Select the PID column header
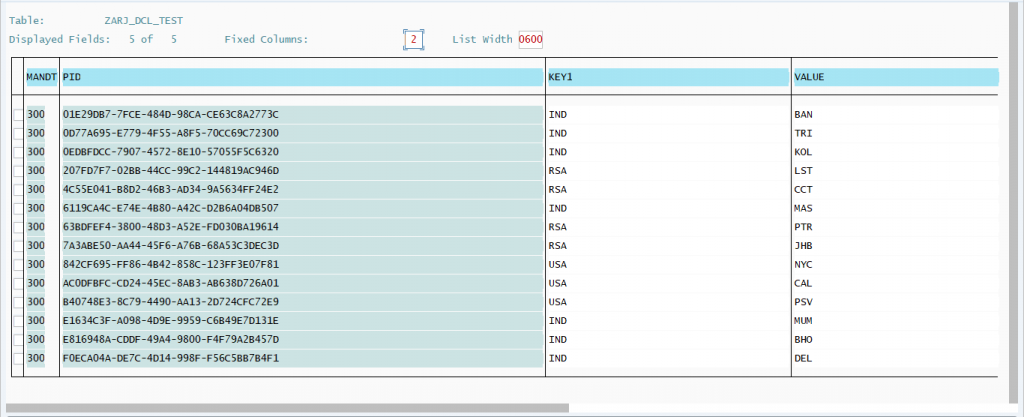This screenshot has height=417, width=1024. pyautogui.click(x=302, y=77)
